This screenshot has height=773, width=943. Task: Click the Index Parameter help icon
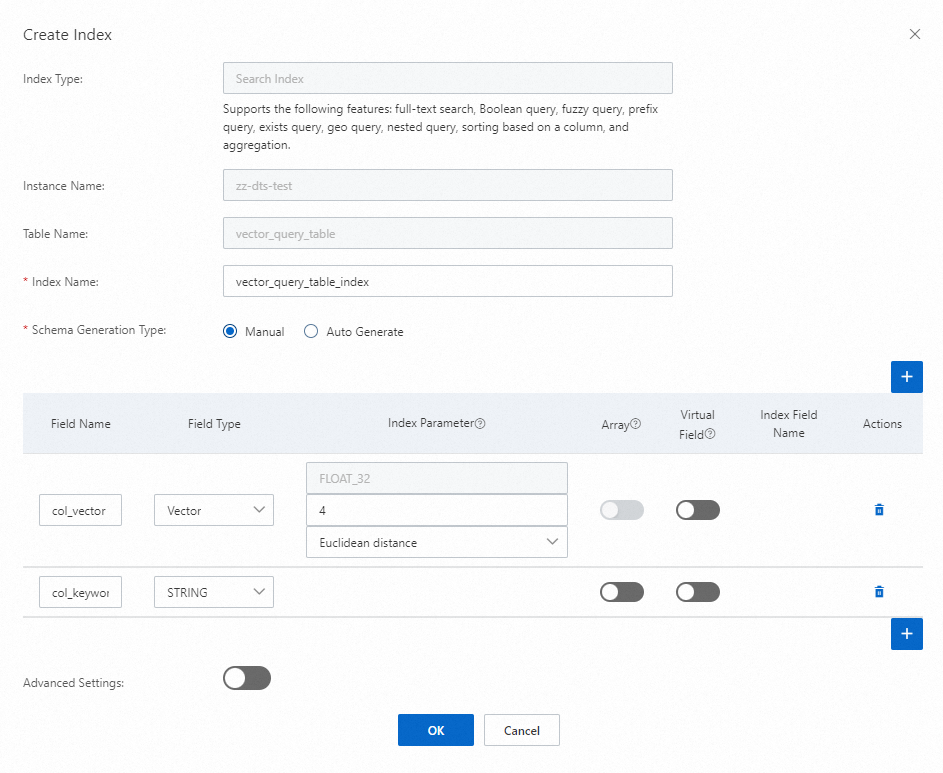coord(480,424)
